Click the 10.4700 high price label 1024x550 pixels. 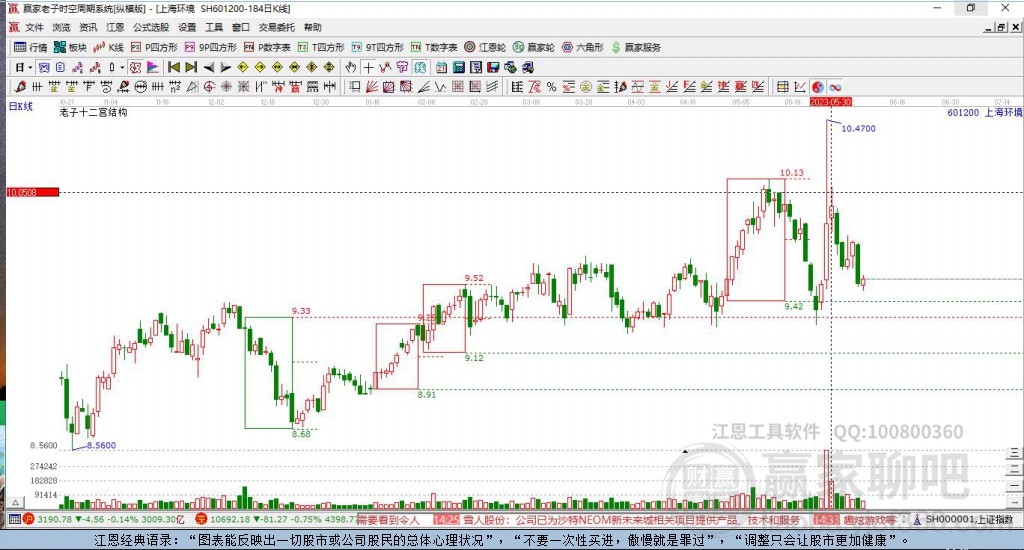click(x=858, y=129)
